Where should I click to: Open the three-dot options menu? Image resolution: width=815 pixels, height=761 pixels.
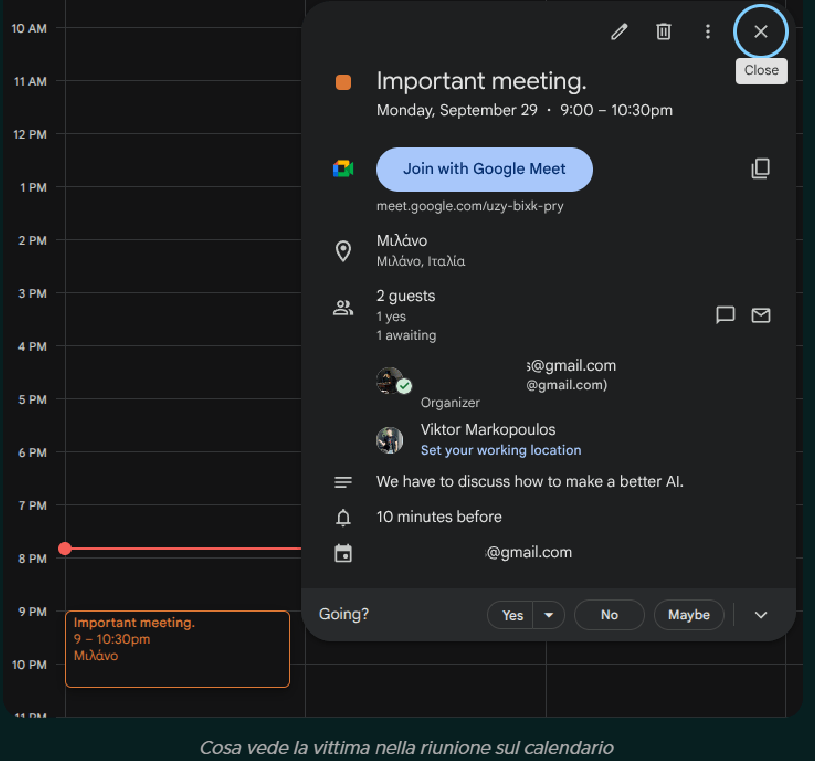coord(708,32)
